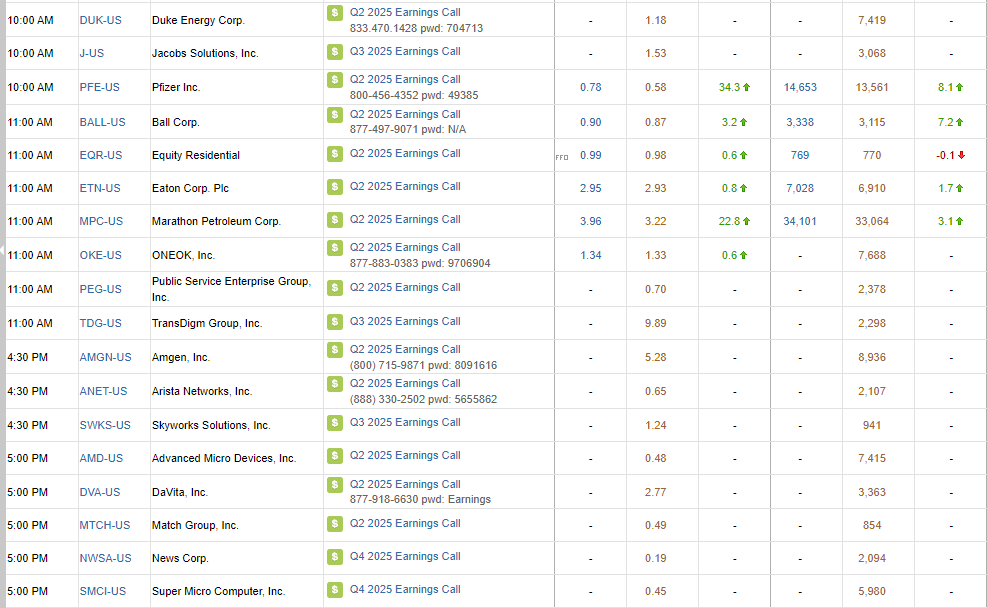
Task: Click the green up arrow beside Marathon 22.8
Action: pyautogui.click(x=747, y=222)
